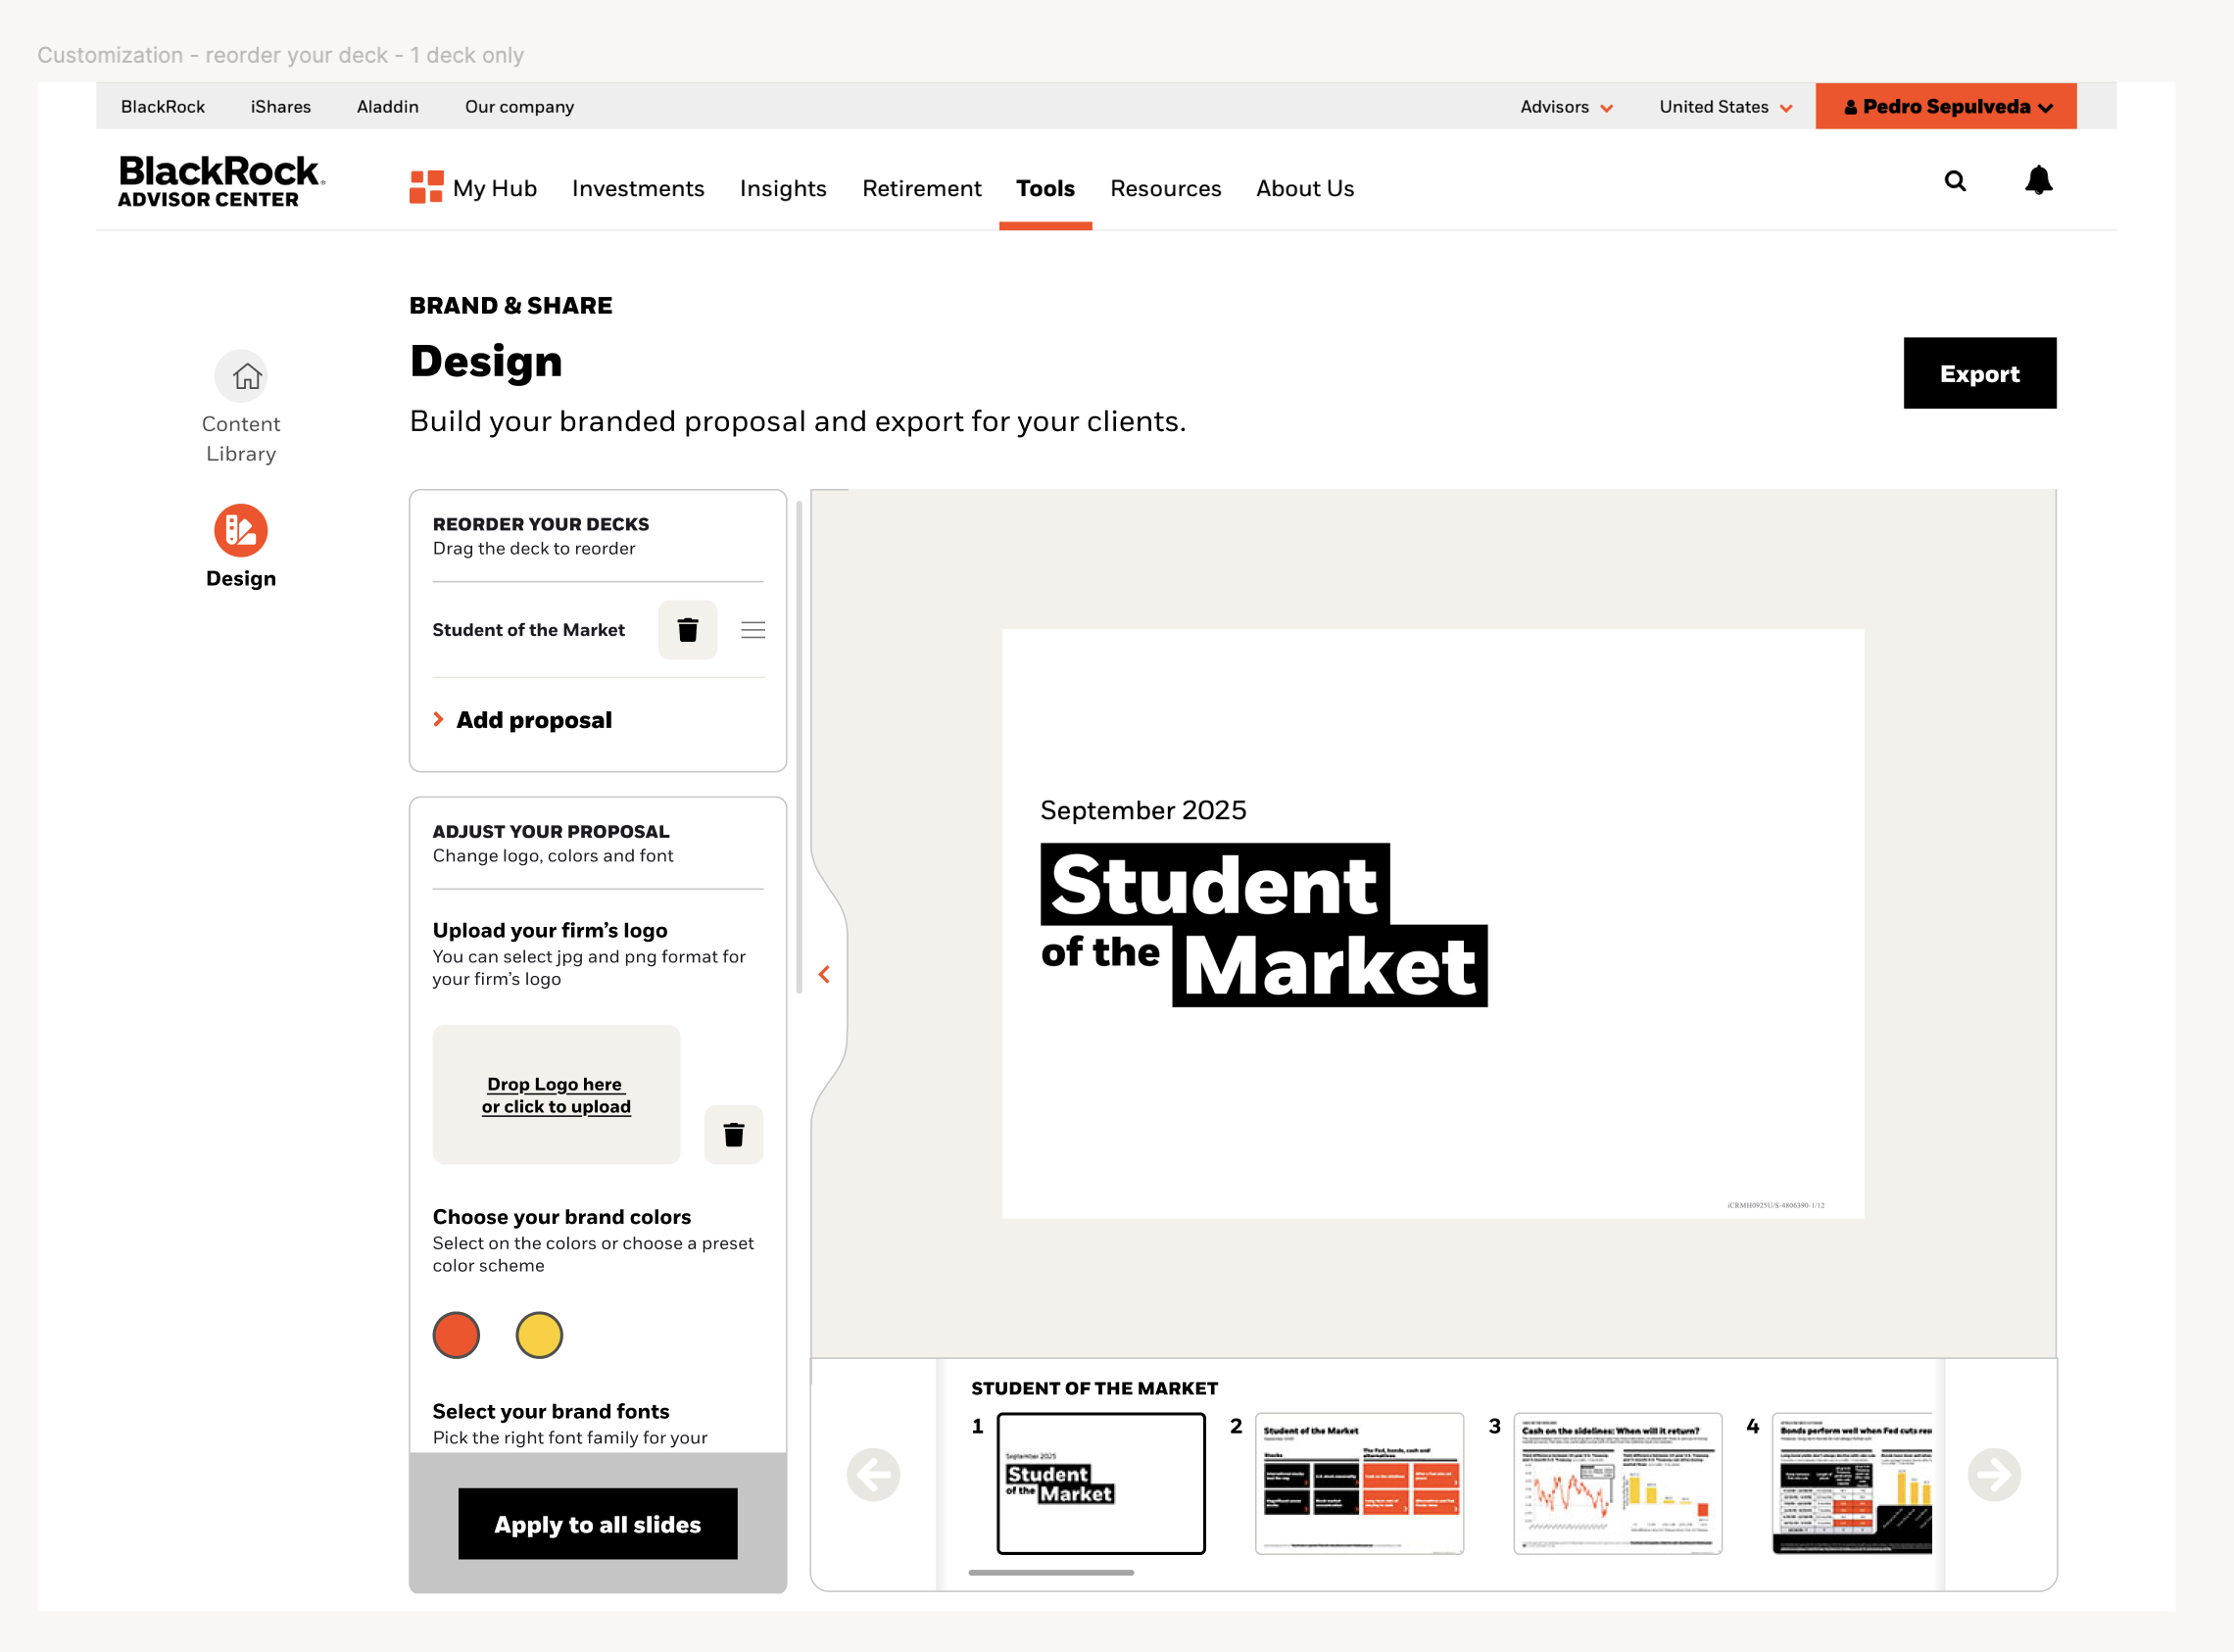Open the notifications bell
This screenshot has width=2234, height=1652.
click(2038, 181)
